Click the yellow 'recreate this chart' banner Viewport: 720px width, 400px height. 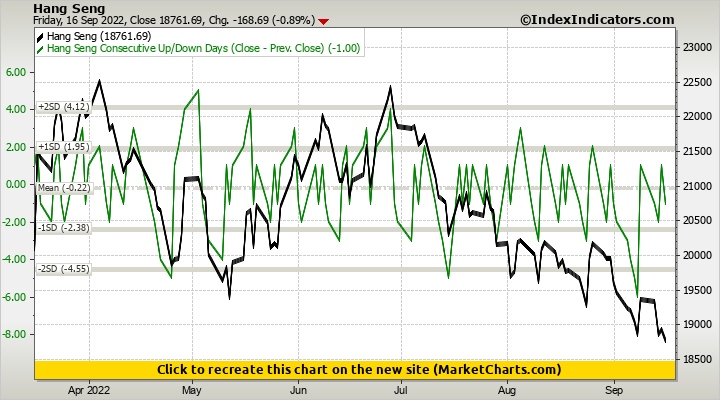359,370
